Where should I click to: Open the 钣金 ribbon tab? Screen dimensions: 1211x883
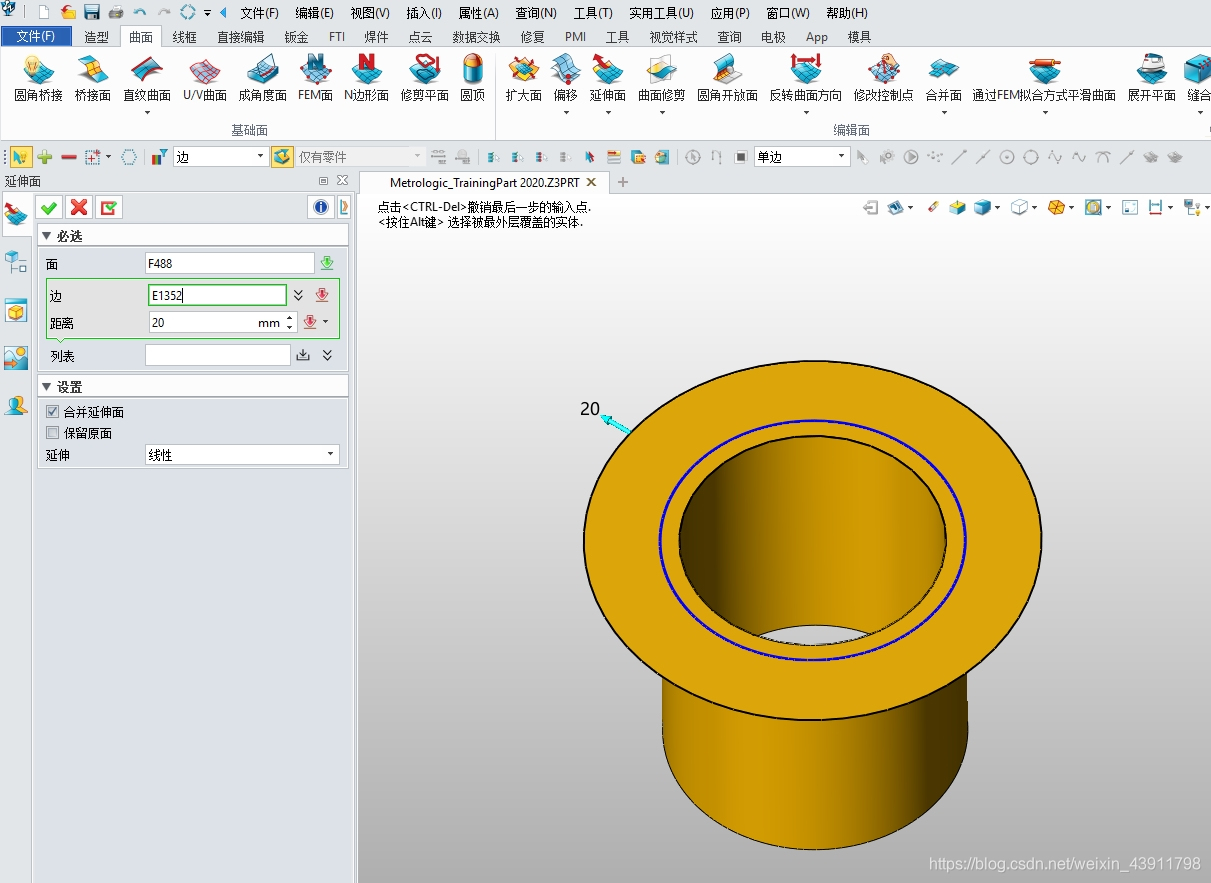coord(296,37)
